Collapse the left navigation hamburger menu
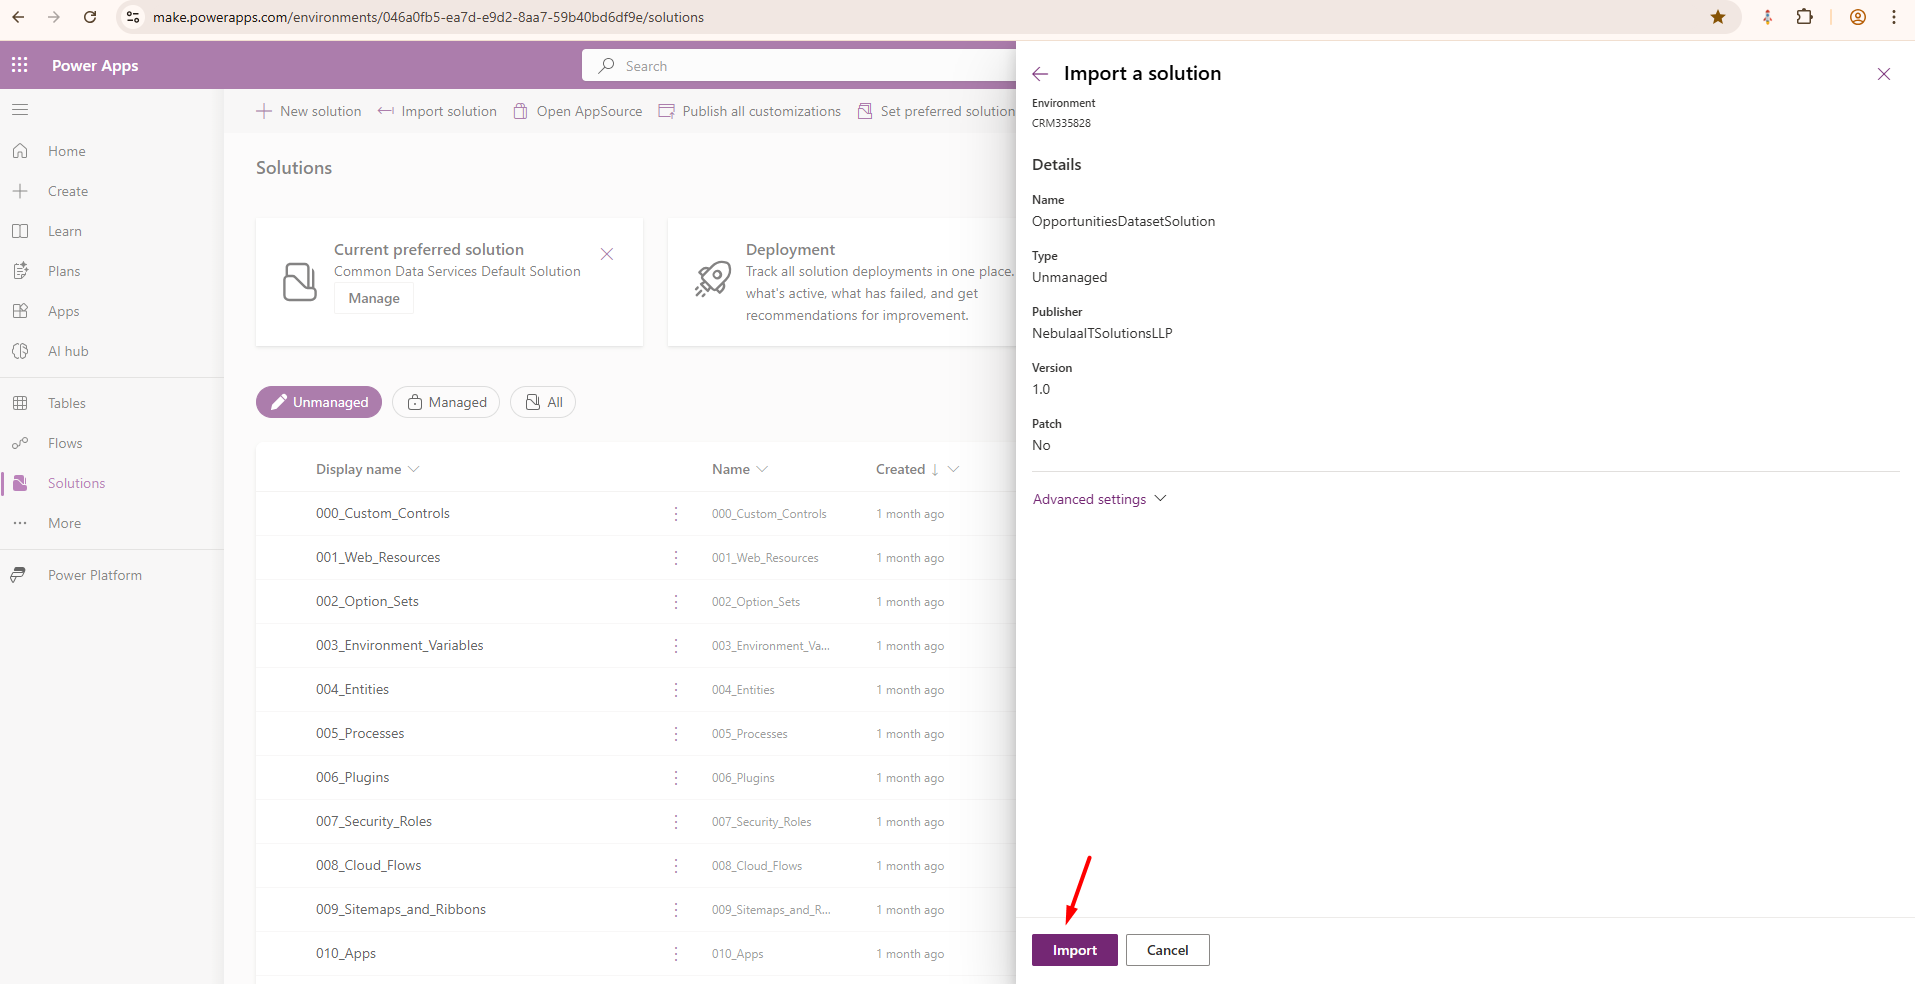1915x984 pixels. (x=20, y=110)
